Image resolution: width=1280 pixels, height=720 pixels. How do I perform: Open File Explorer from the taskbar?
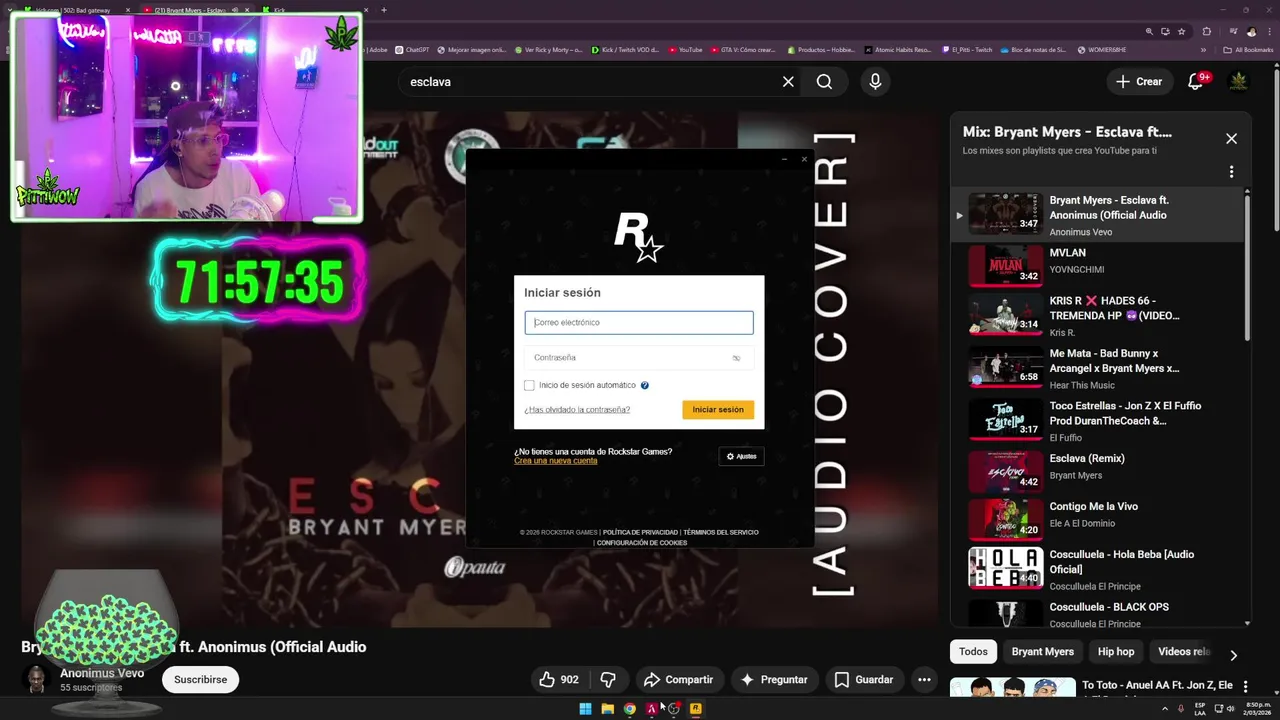click(607, 709)
